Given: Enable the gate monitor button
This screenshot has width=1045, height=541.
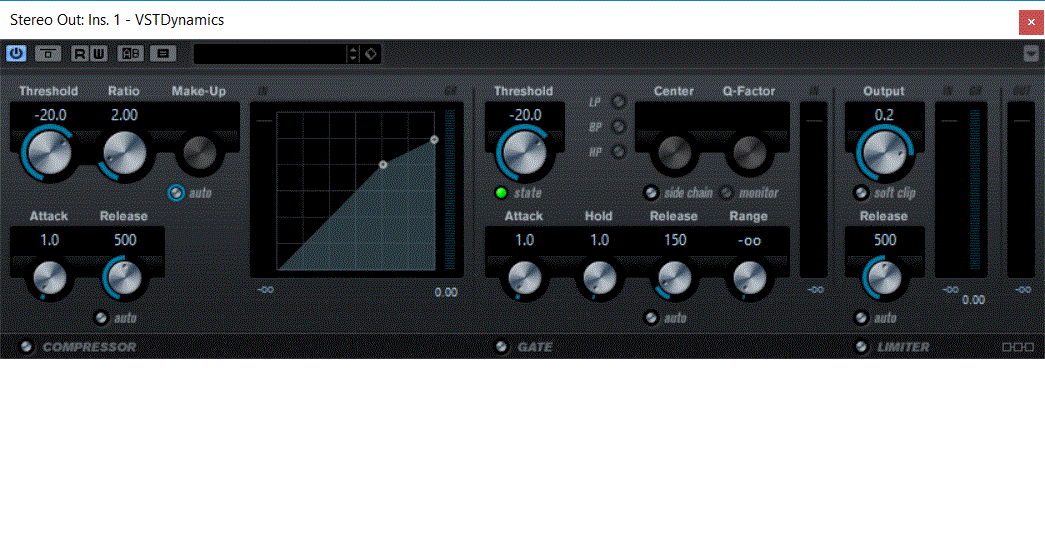Looking at the screenshot, I should point(726,193).
